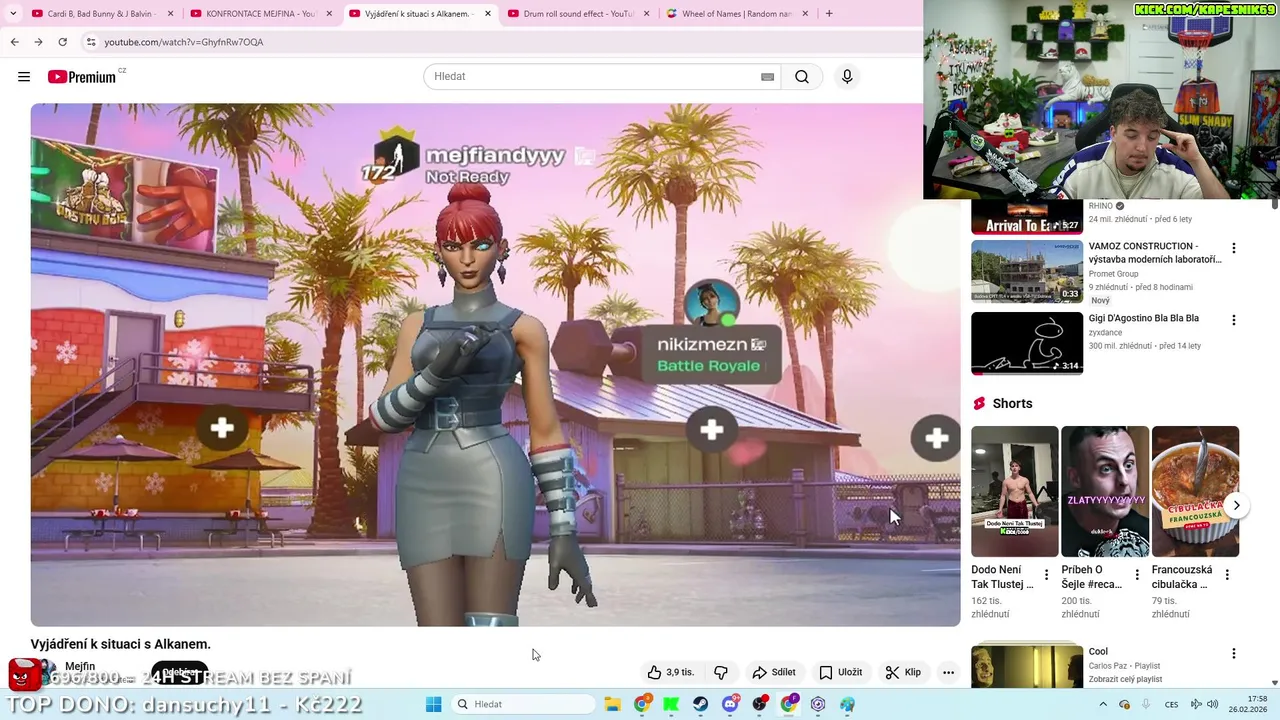Click Zobrazit celý playlist link
The width and height of the screenshot is (1280, 720).
pos(1125,679)
